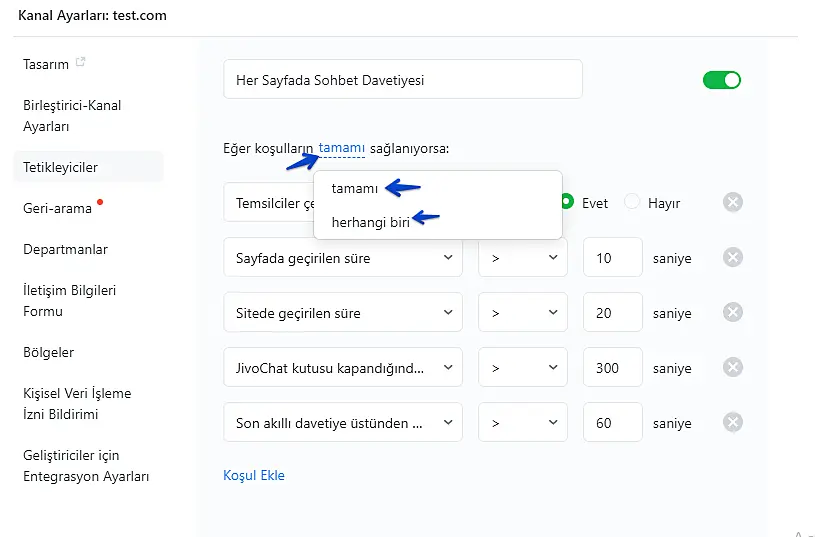Remove the Temsilciler condition row
The height and width of the screenshot is (537, 815).
click(x=733, y=203)
